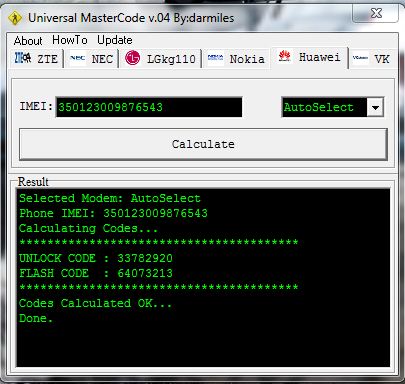Open the LGkg110 tab

[161, 59]
